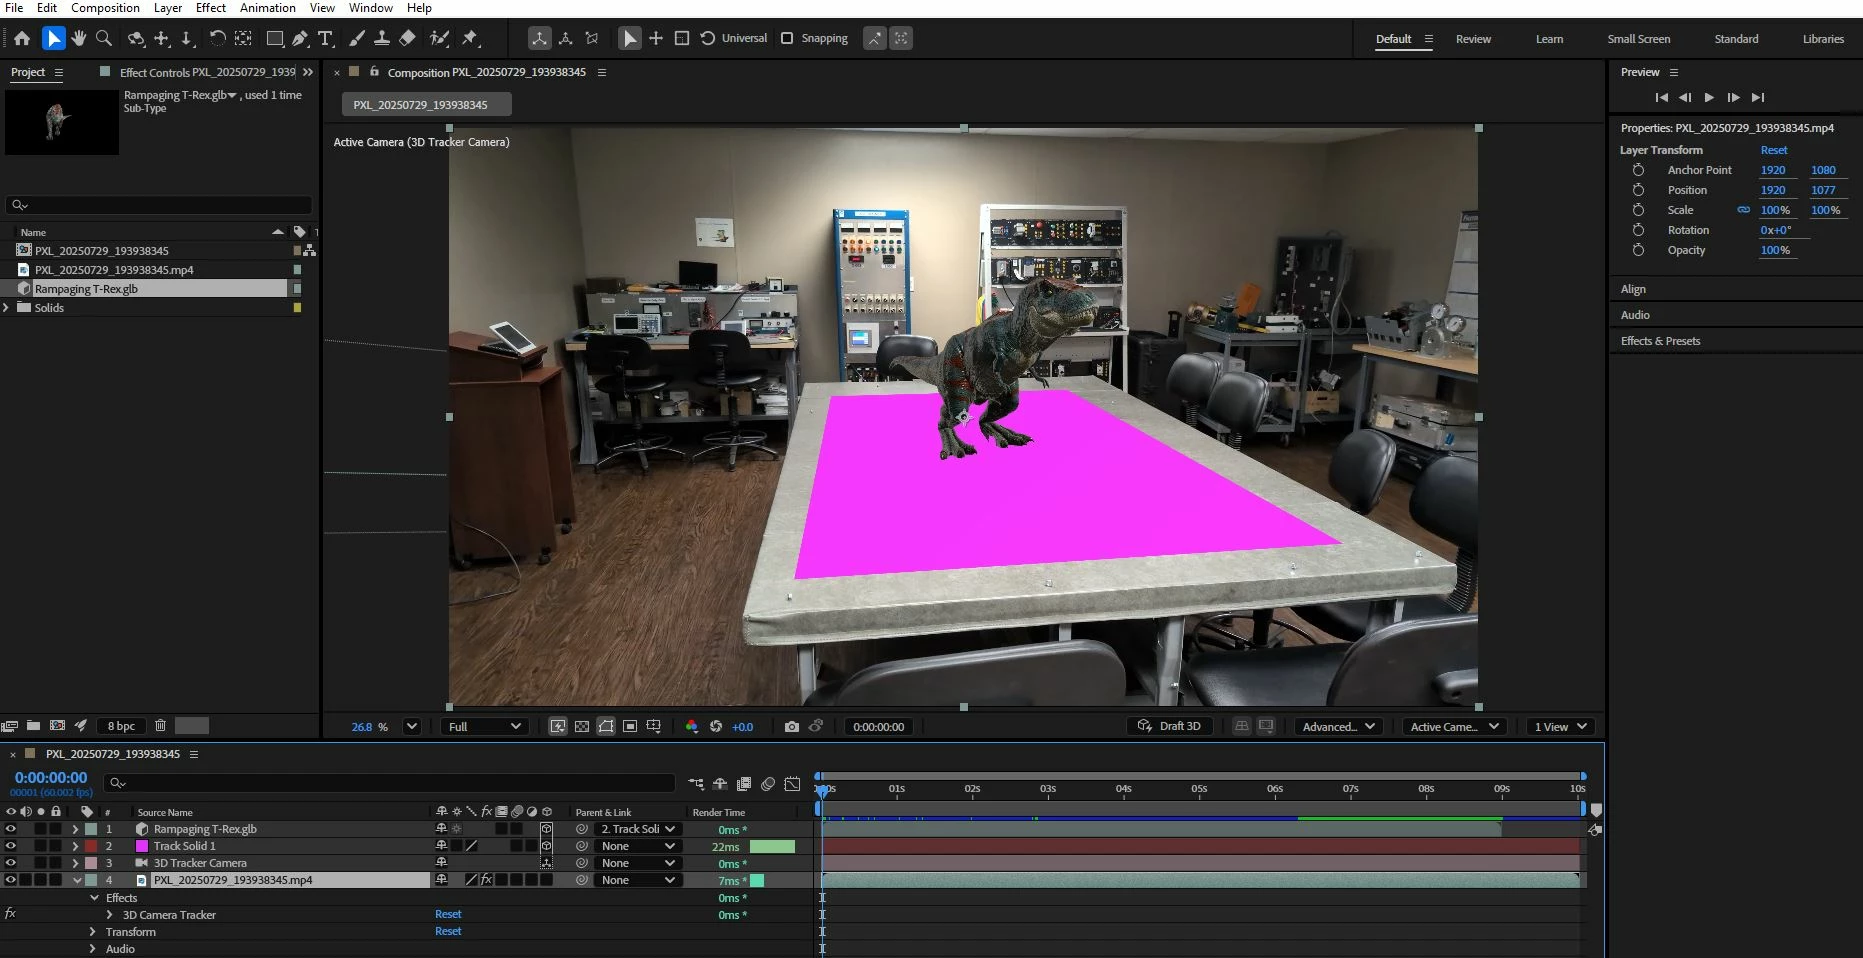Screen dimensions: 1863x958
Task: Hide the Rampaging T-Rex.glb layer
Action: click(11, 829)
